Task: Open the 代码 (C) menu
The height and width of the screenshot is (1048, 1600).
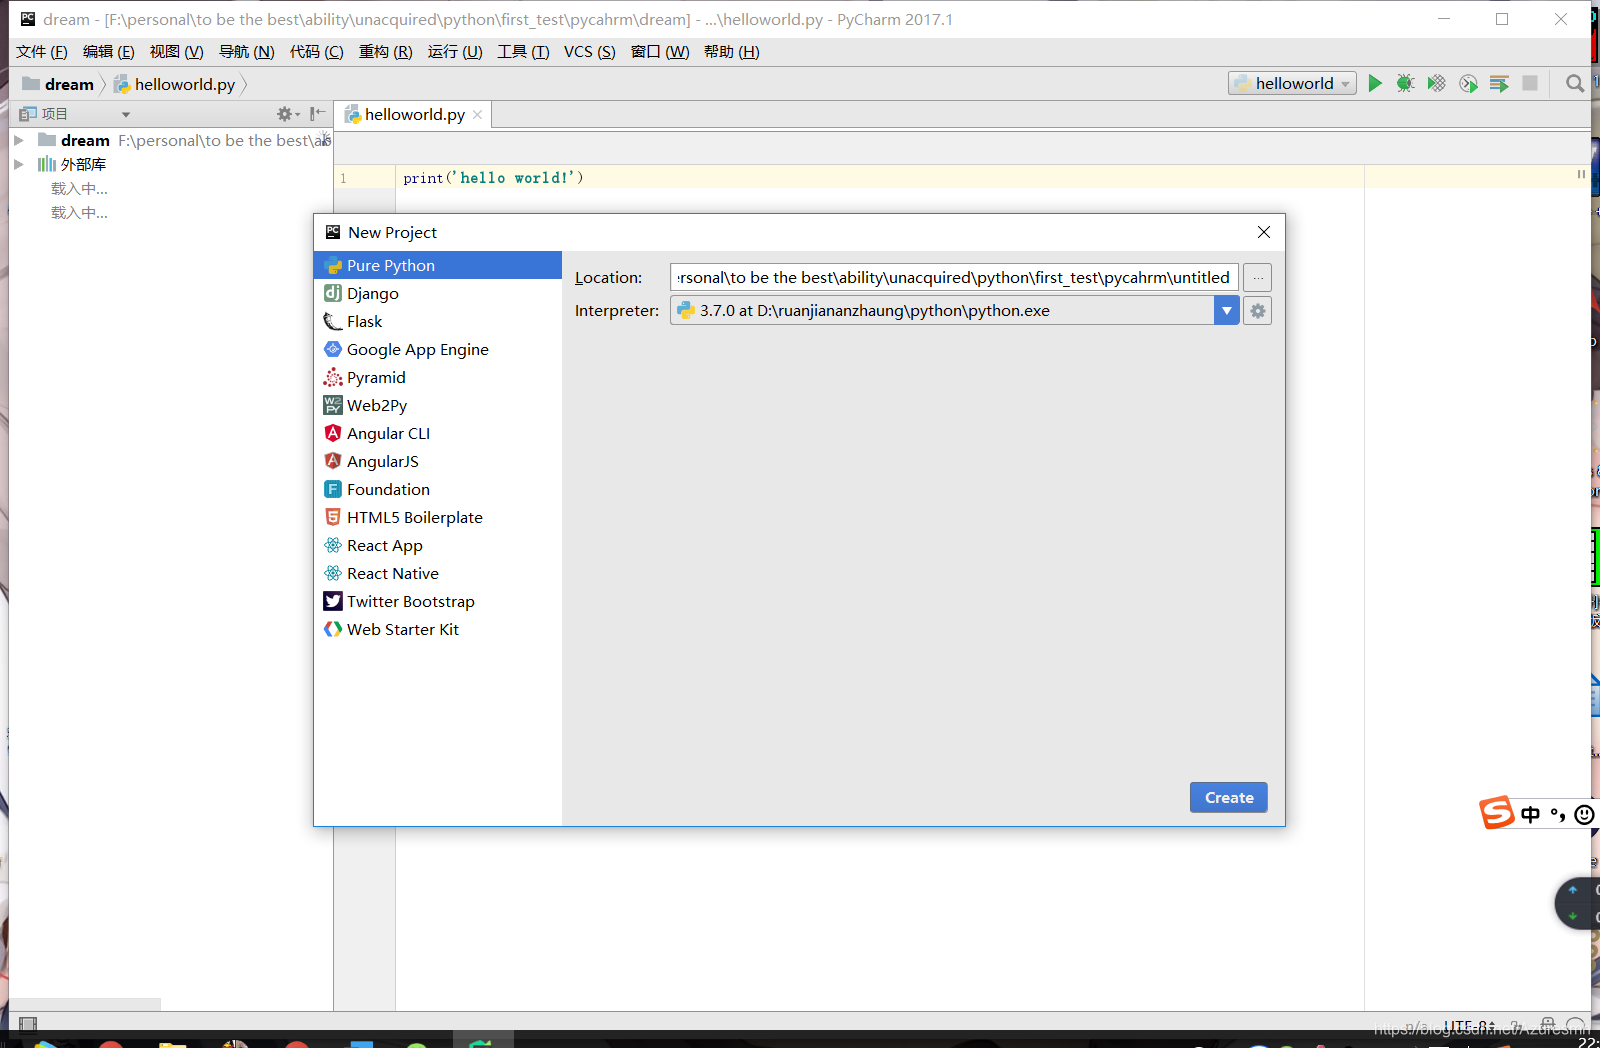Action: tap(316, 52)
